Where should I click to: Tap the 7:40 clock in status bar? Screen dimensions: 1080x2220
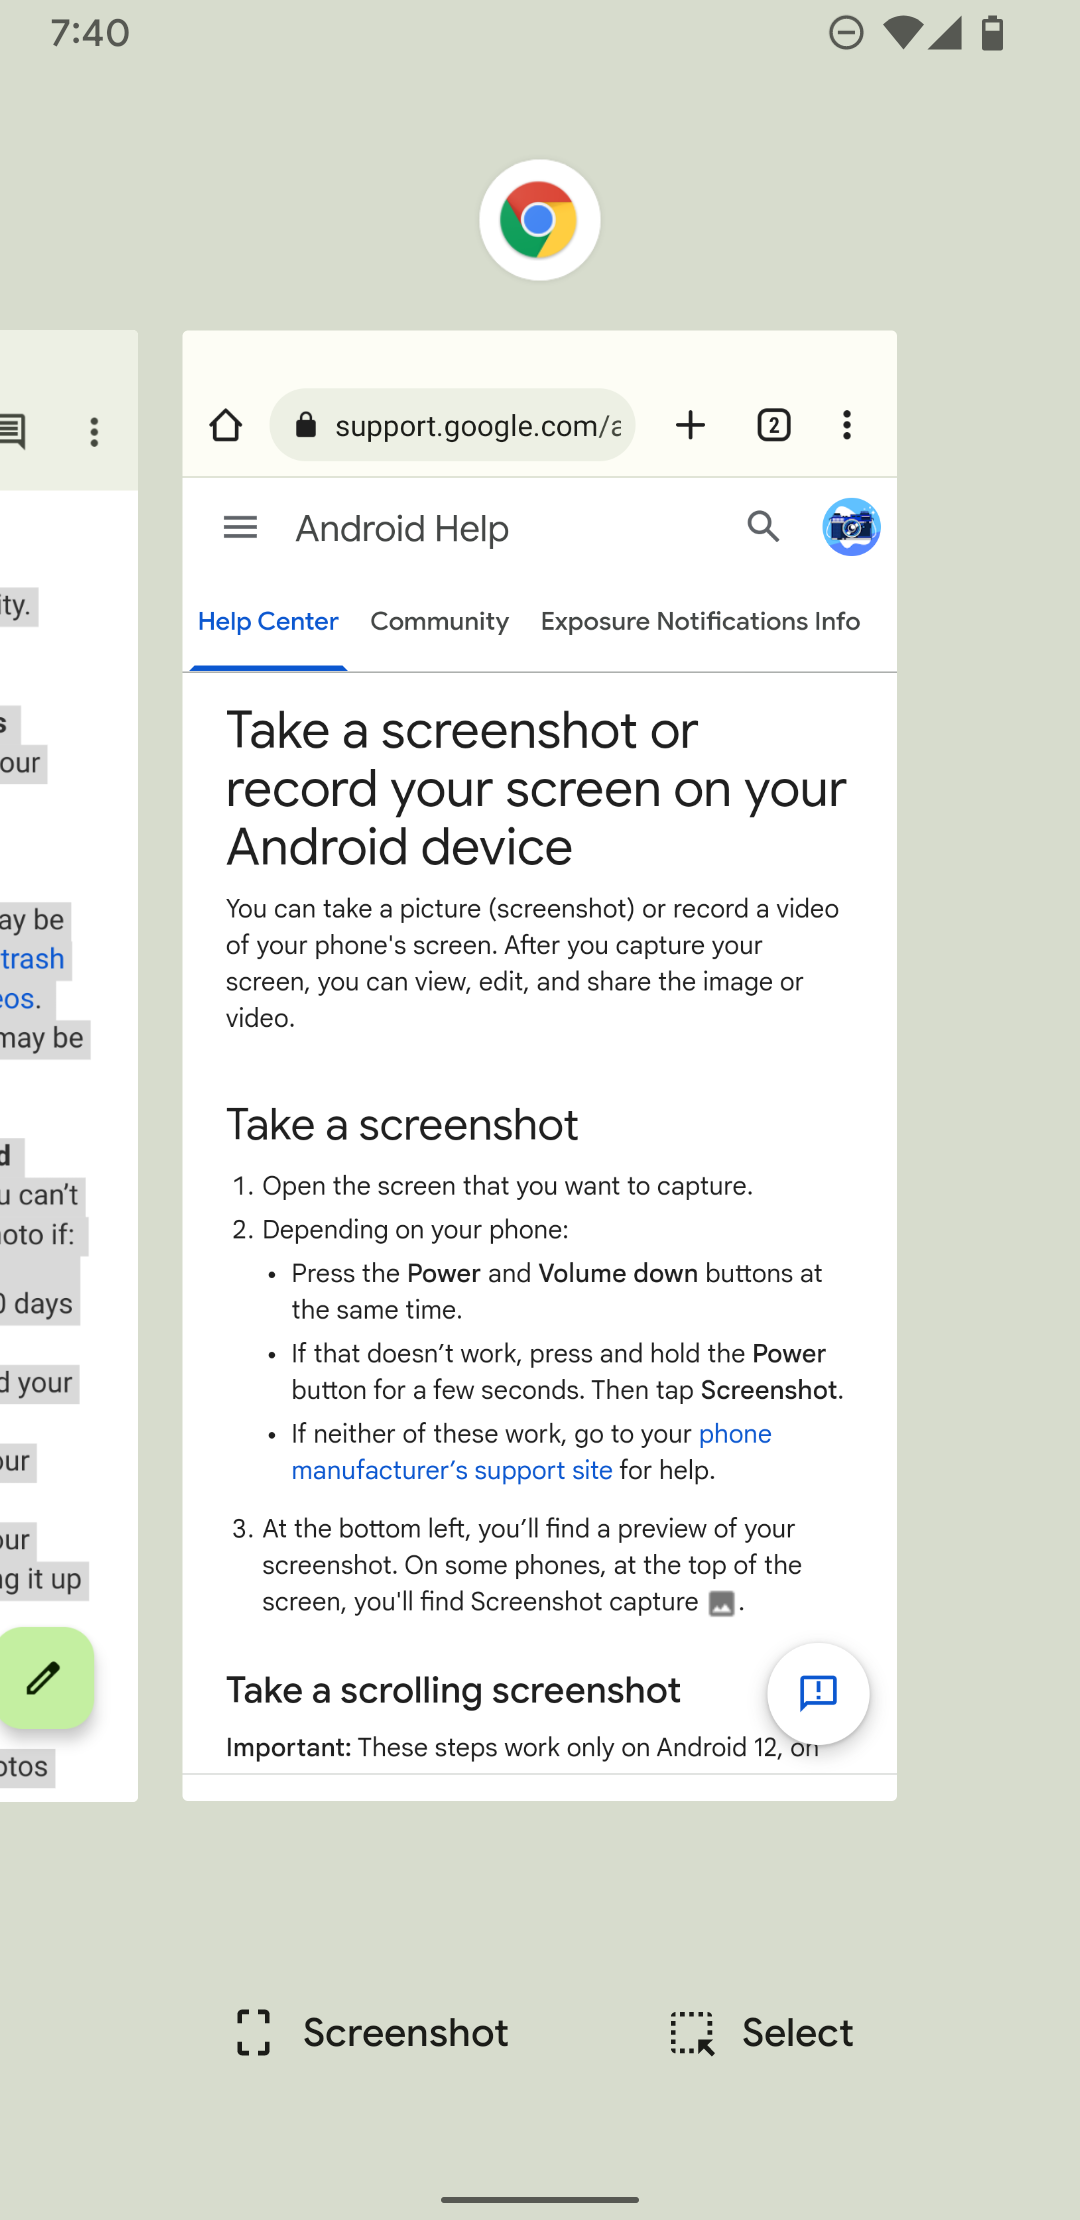[90, 33]
